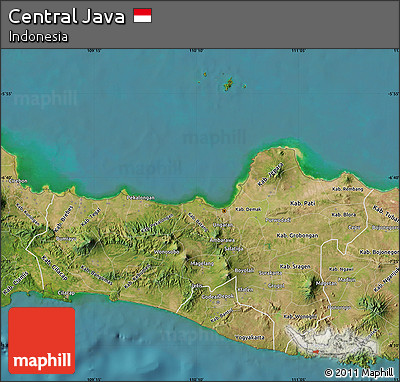Select the Kab. Grobongan label
The height and width of the screenshot is (382, 400).
[x=297, y=236]
